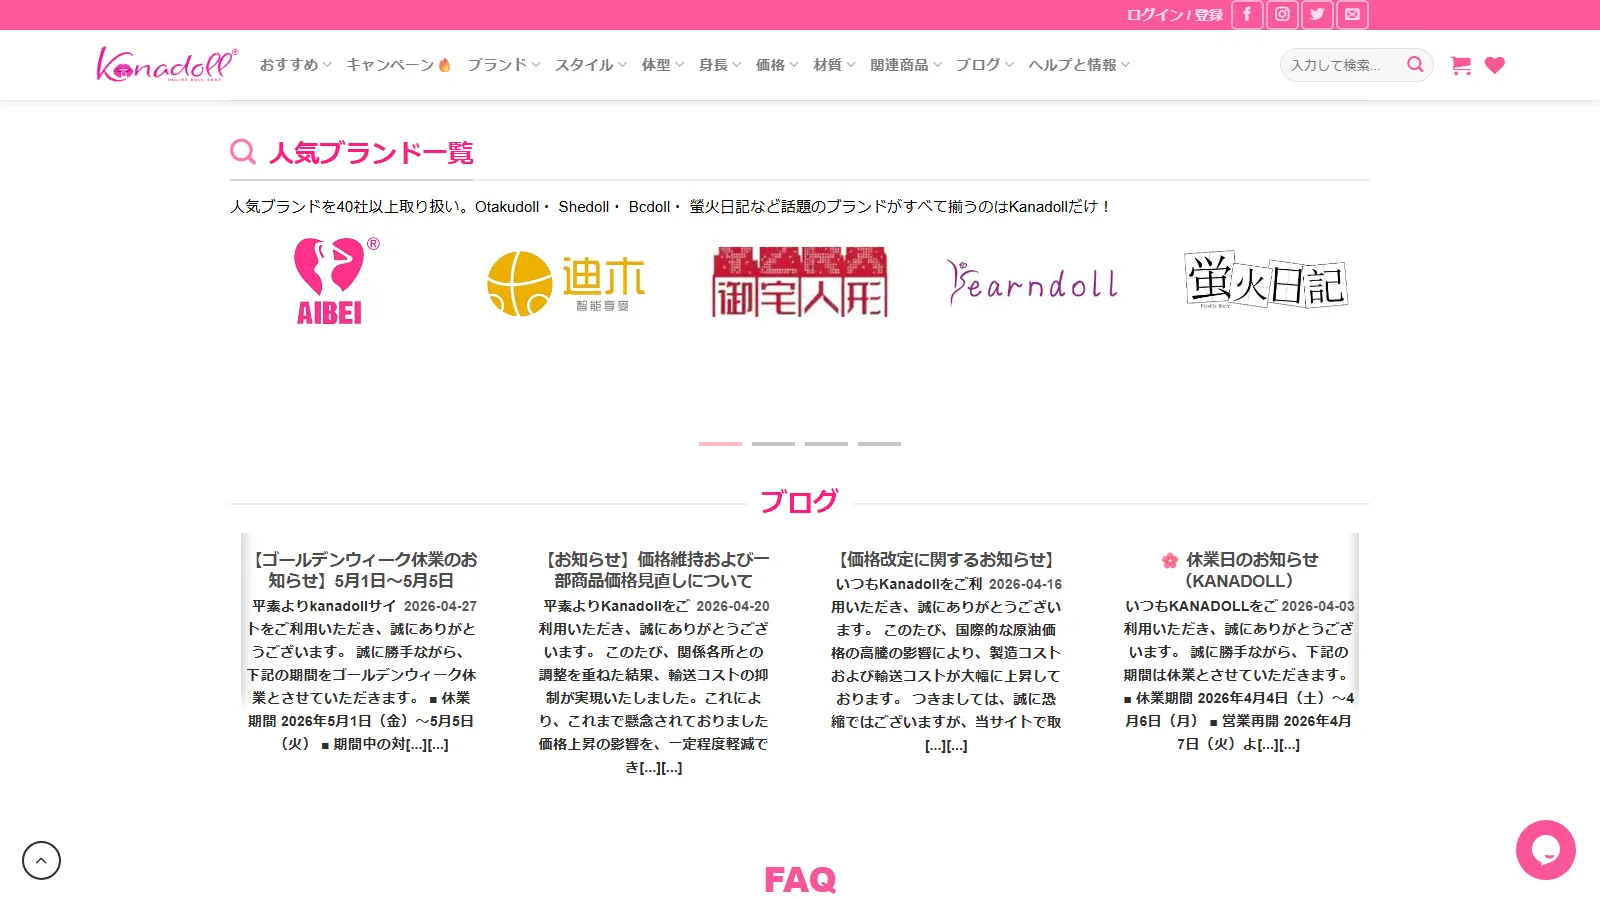Expand the 体型 dropdown

(663, 65)
